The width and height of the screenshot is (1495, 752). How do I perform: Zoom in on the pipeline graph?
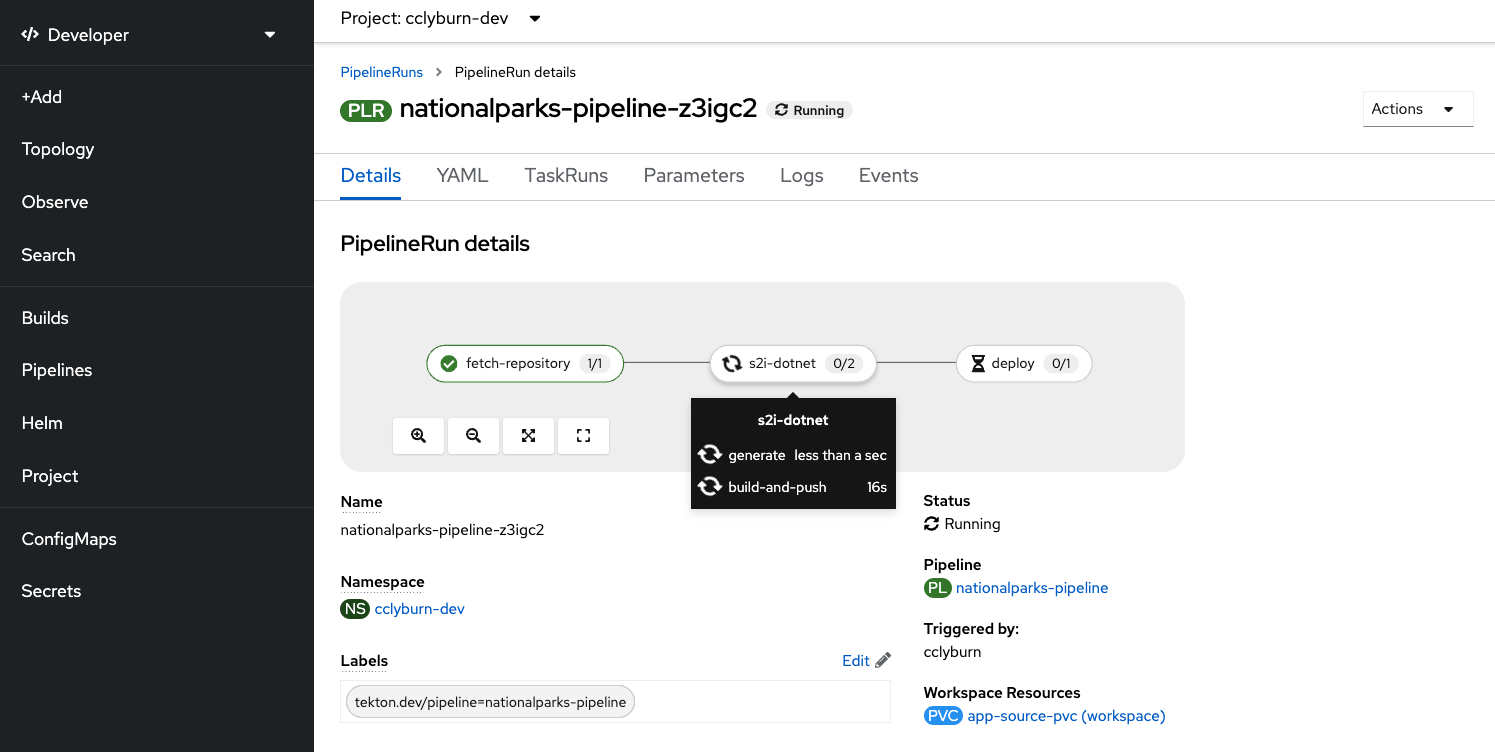419,436
